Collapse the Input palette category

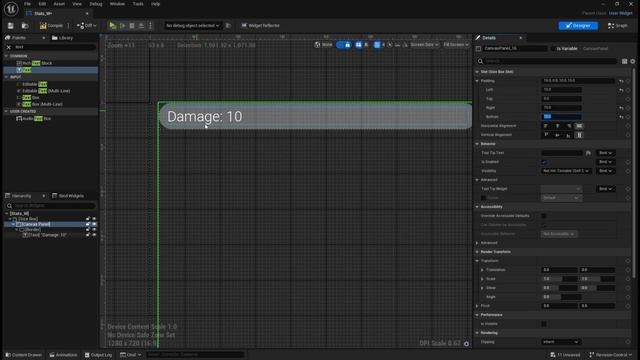7,77
